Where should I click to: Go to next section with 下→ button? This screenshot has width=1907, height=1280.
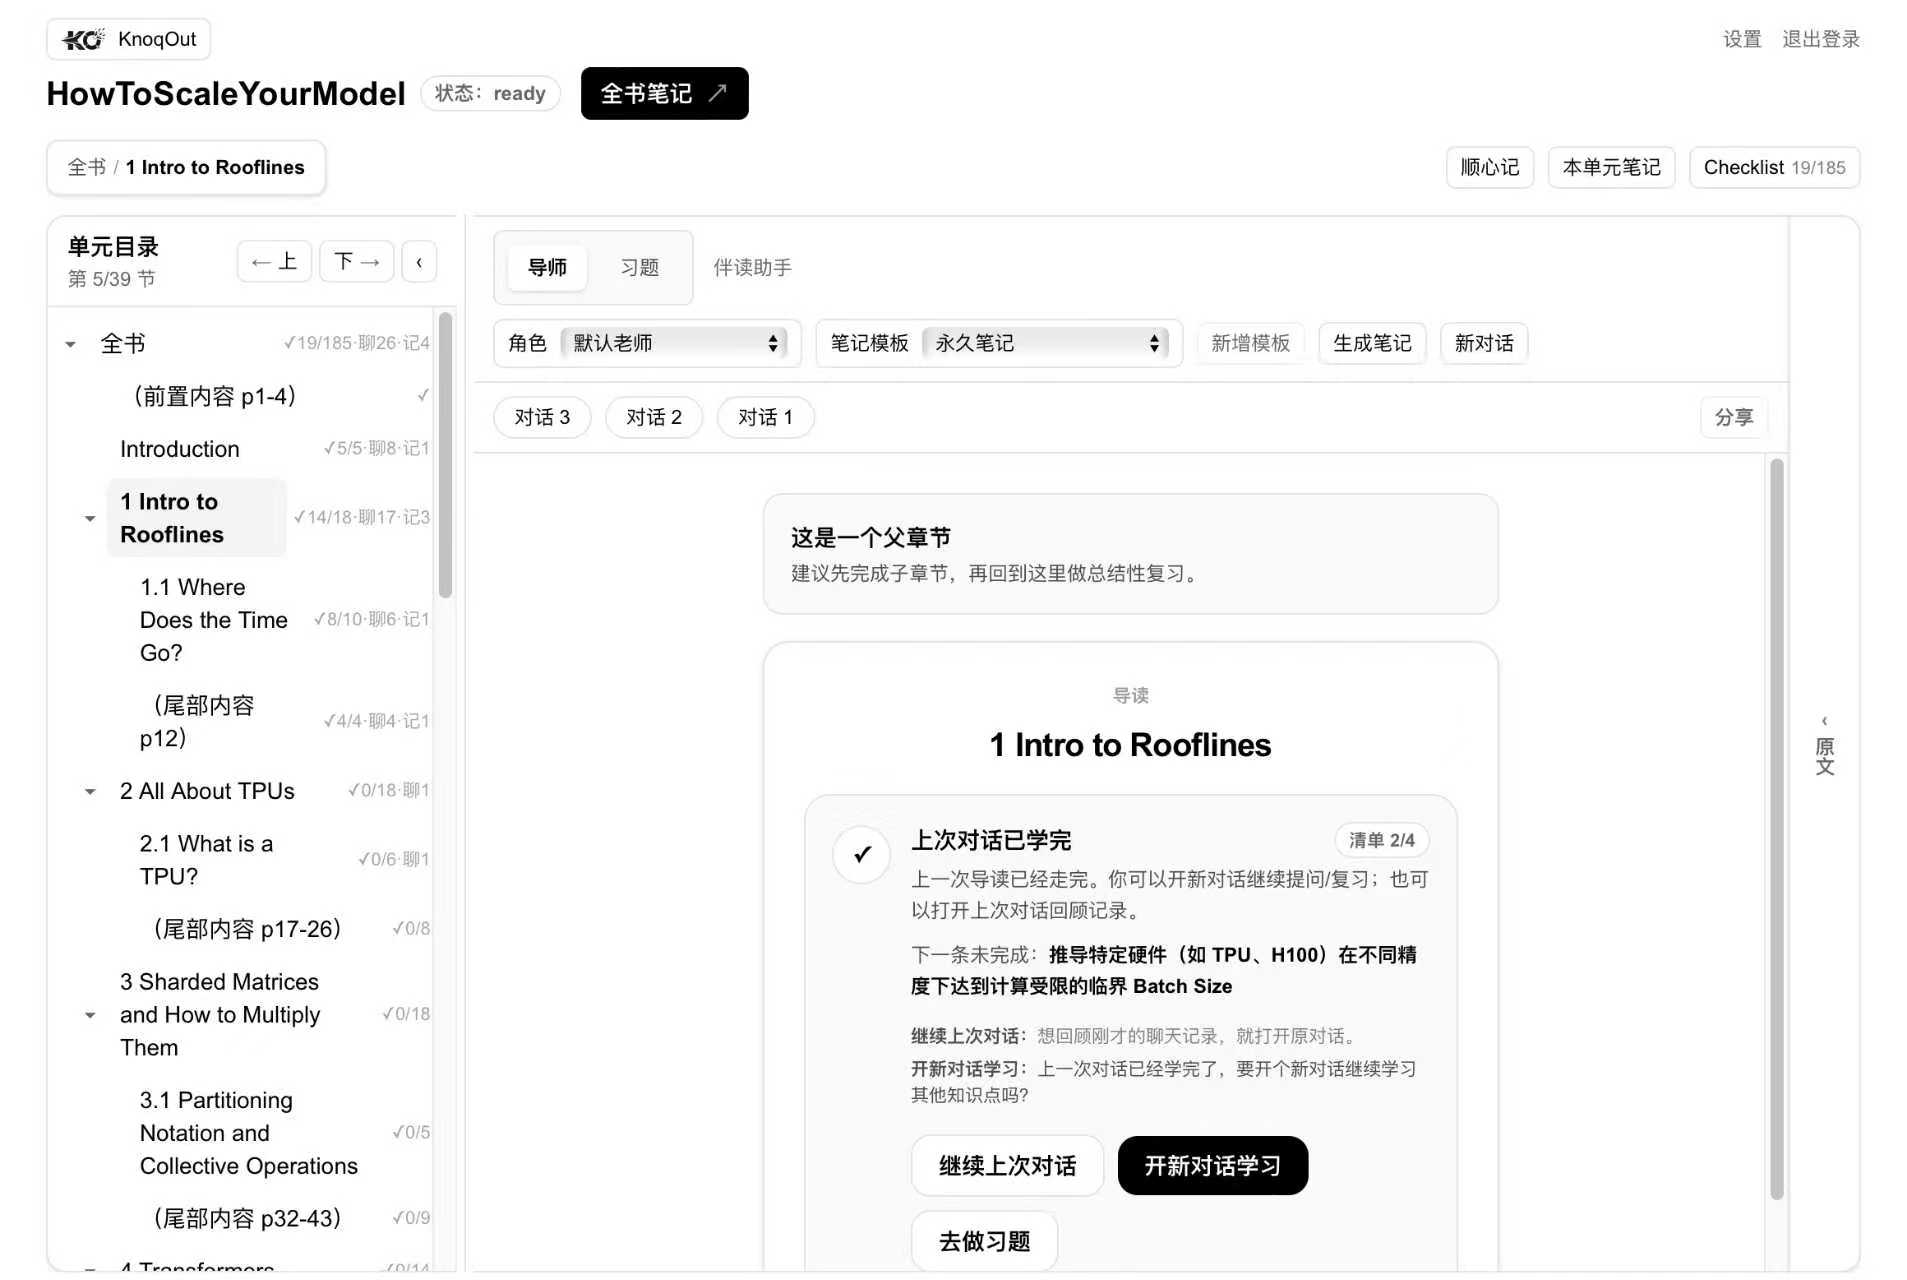point(356,261)
